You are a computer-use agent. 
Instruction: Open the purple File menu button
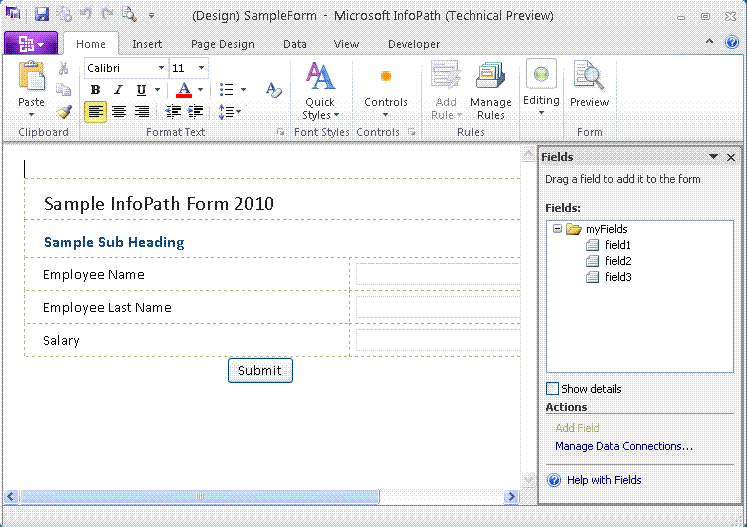click(x=31, y=44)
